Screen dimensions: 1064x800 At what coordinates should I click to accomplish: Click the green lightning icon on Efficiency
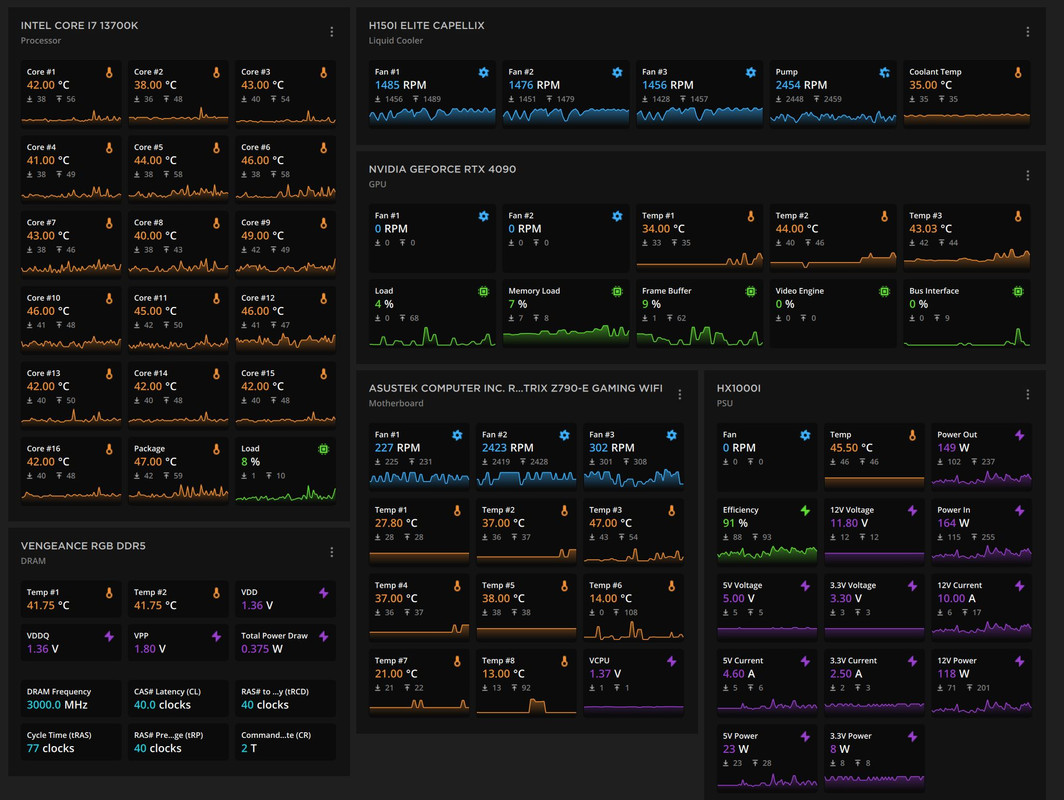tap(805, 511)
